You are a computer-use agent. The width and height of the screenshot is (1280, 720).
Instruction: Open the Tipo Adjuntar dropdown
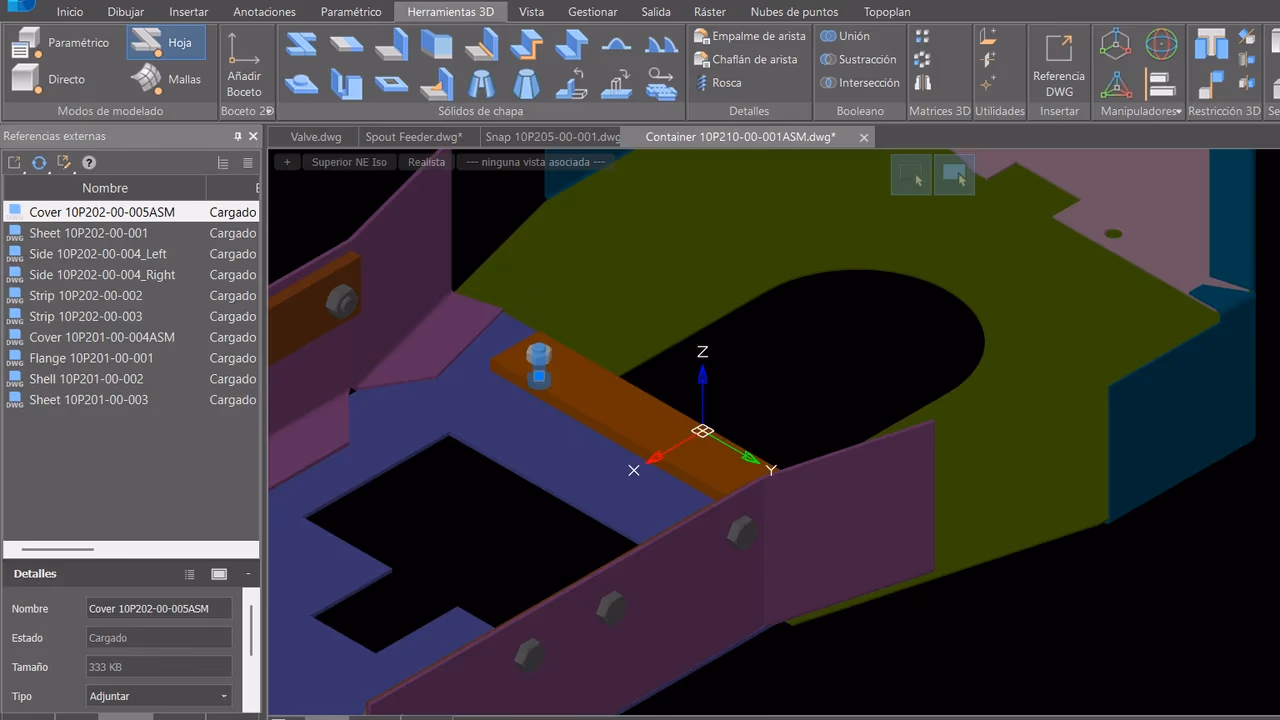(x=159, y=696)
